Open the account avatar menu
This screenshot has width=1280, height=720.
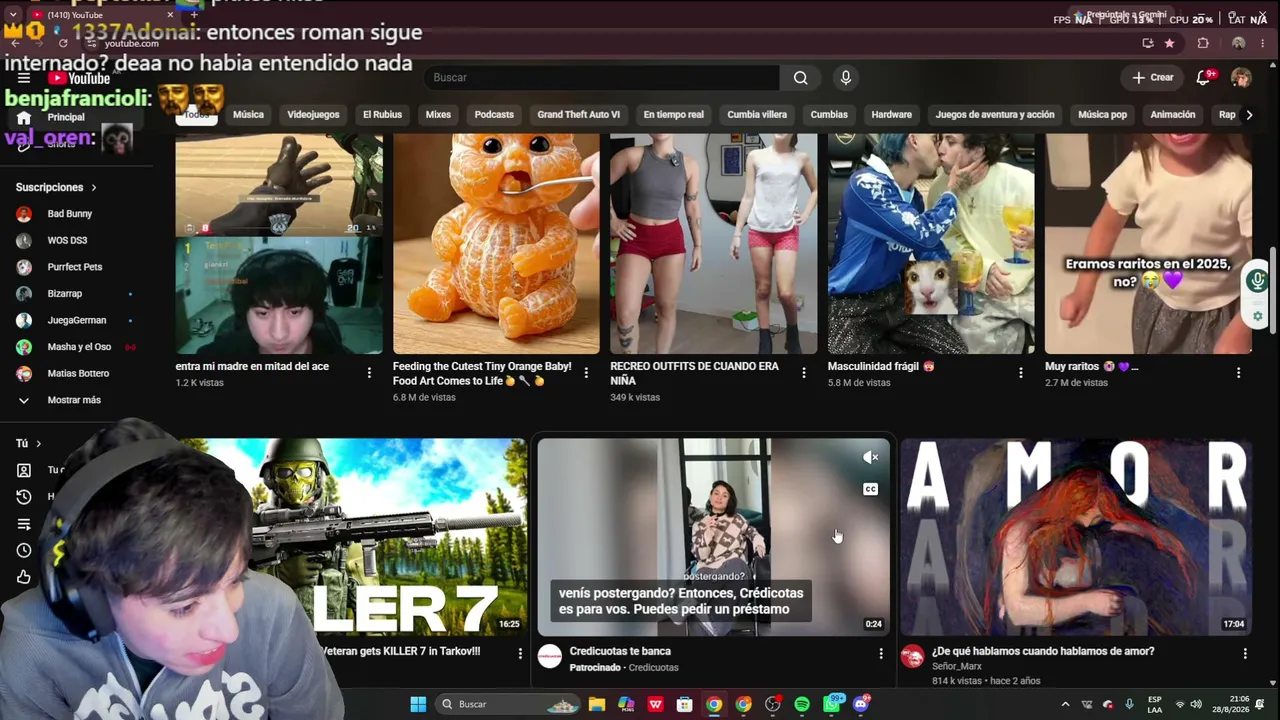click(x=1241, y=78)
